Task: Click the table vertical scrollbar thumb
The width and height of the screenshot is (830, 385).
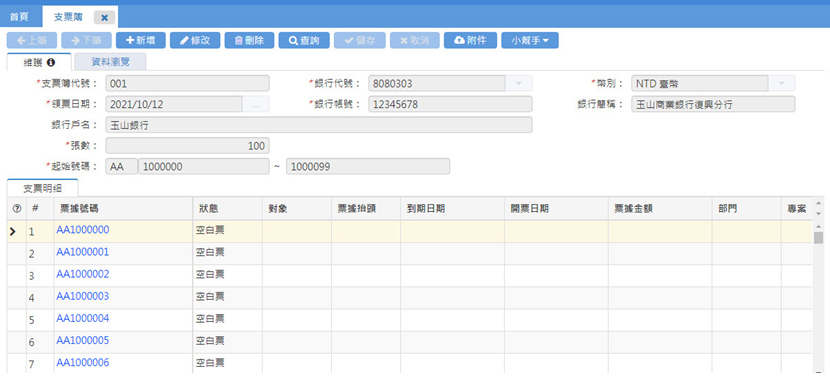Action: coord(818,237)
